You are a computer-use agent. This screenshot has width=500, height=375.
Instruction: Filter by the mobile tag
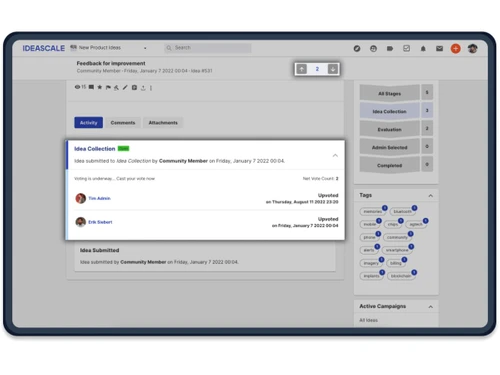370,224
